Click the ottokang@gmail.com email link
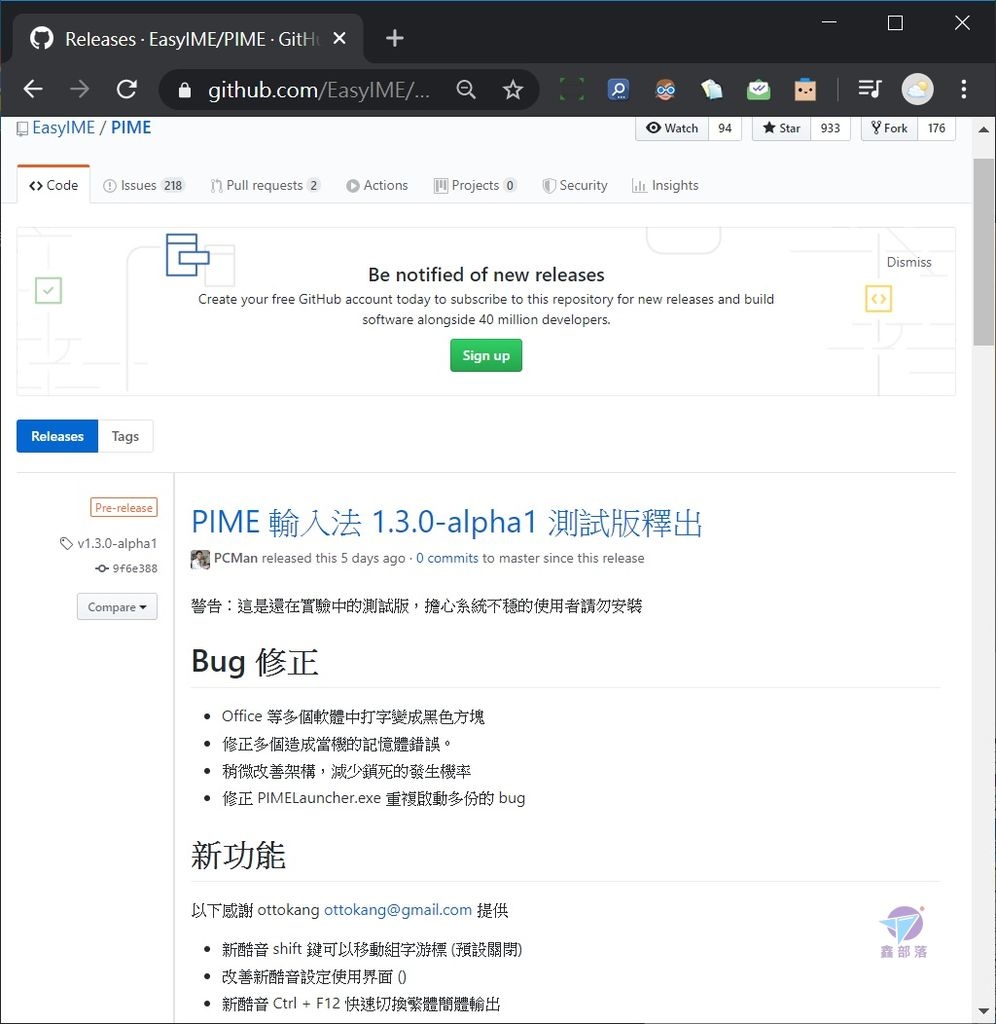 click(398, 910)
